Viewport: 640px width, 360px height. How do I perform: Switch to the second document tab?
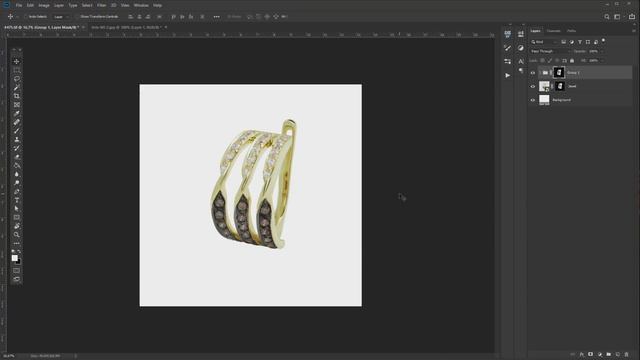(x=127, y=27)
